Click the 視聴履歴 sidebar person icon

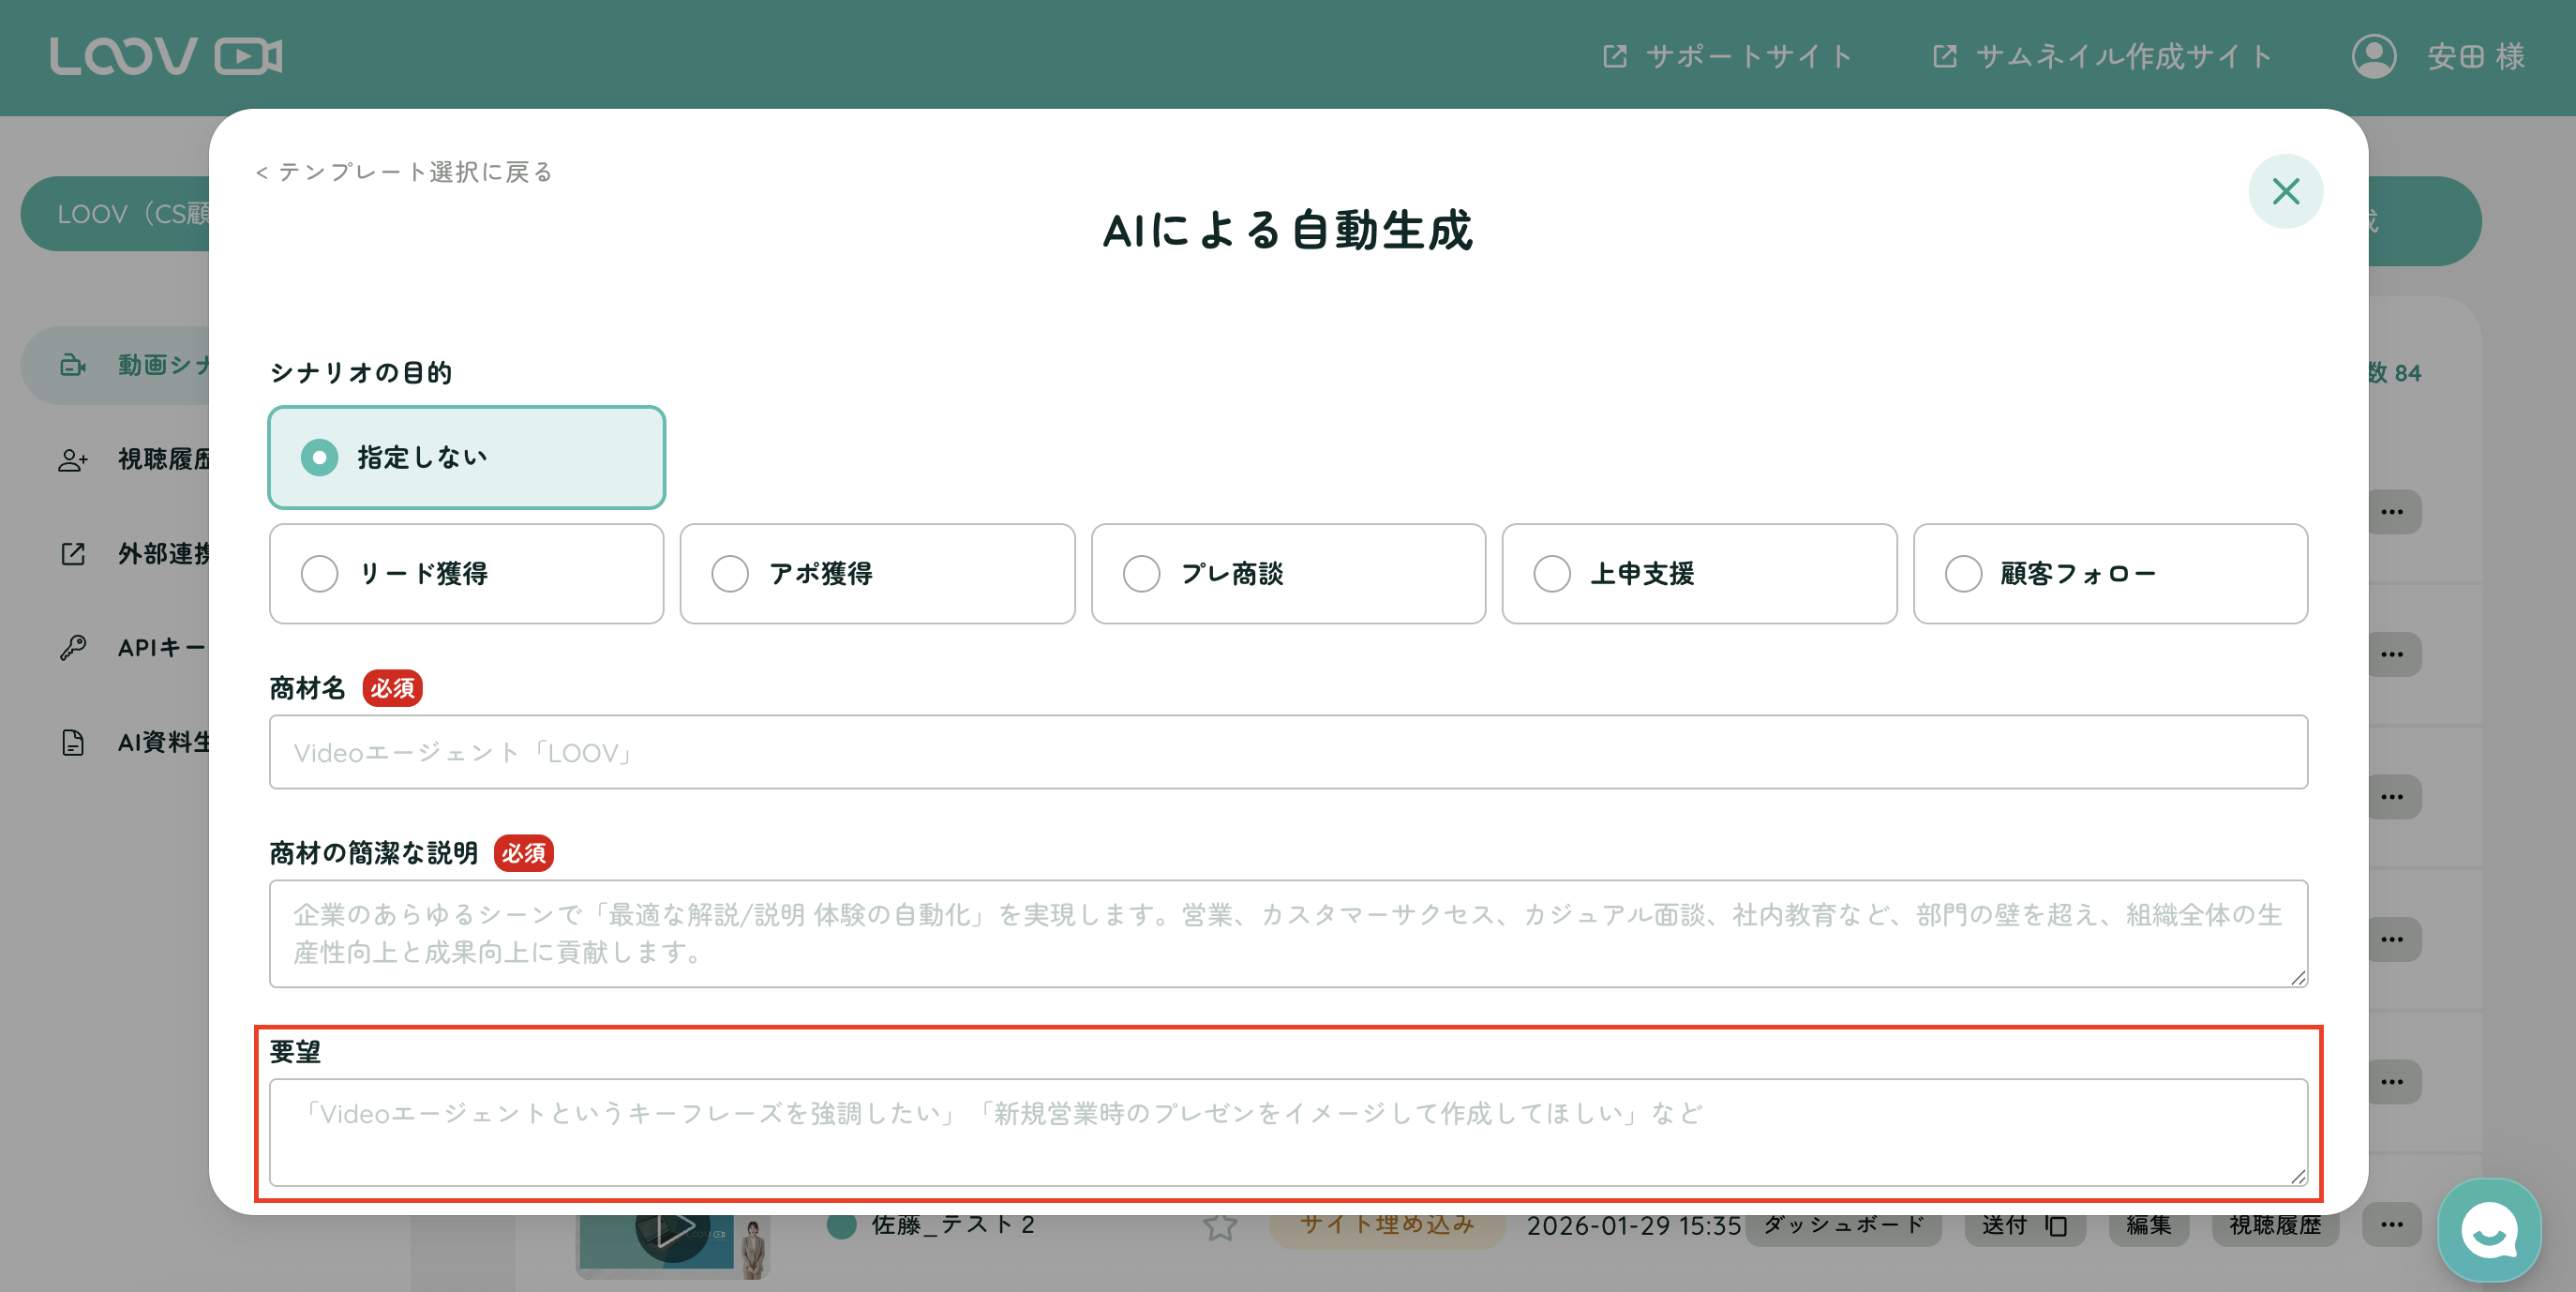[x=73, y=459]
